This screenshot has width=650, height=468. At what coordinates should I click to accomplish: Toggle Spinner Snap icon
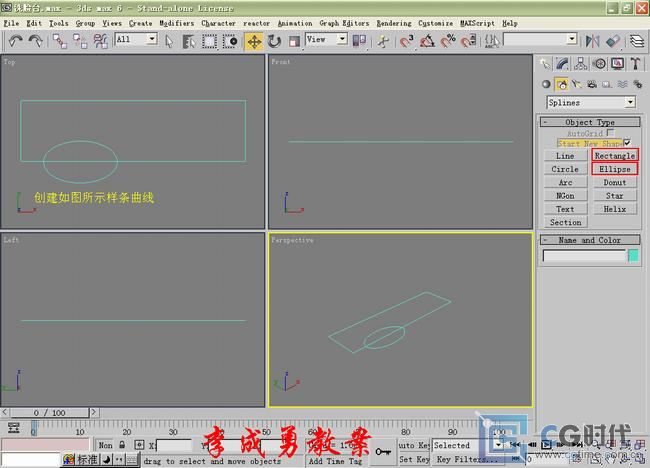(468, 41)
